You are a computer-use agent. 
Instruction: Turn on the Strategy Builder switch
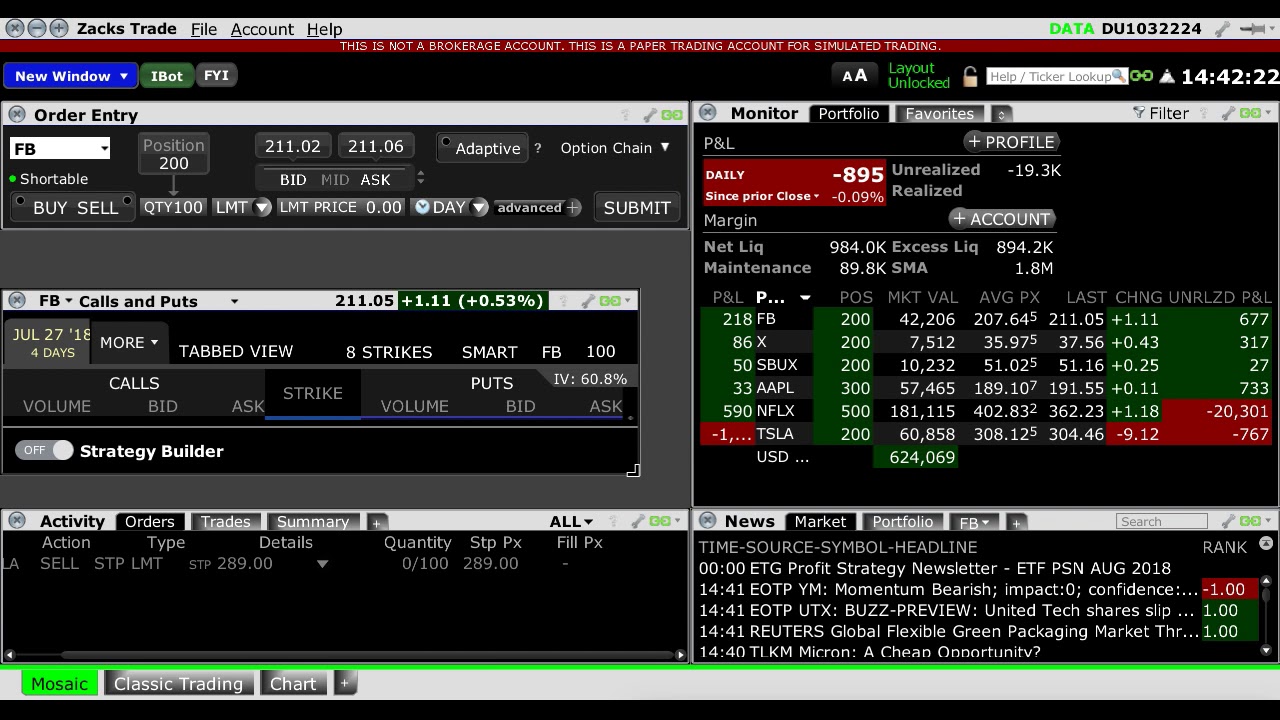[x=44, y=451]
